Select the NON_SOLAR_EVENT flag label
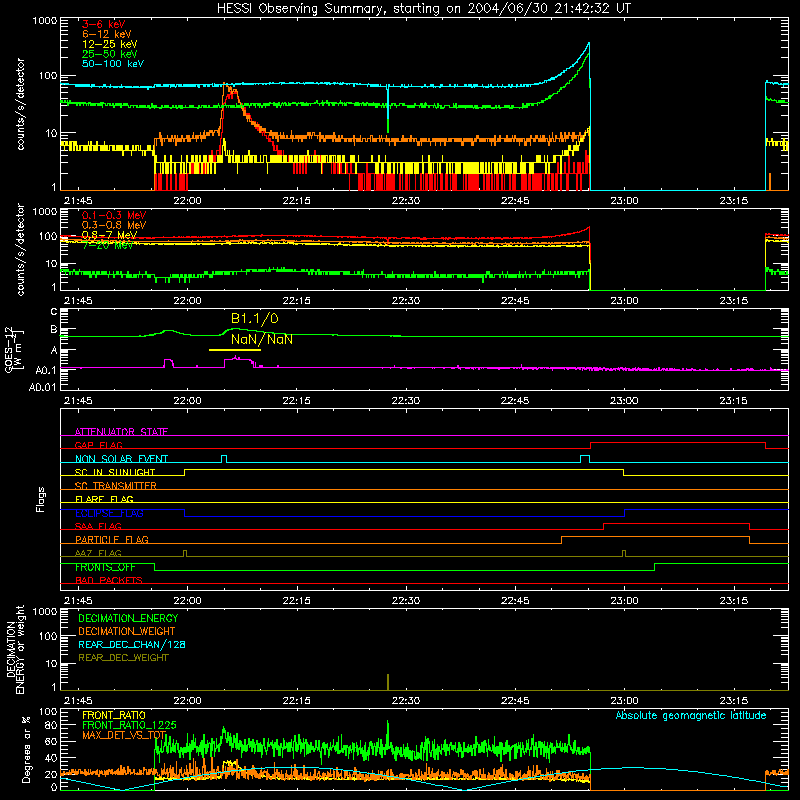Viewport: 800px width, 800px height. point(121,459)
